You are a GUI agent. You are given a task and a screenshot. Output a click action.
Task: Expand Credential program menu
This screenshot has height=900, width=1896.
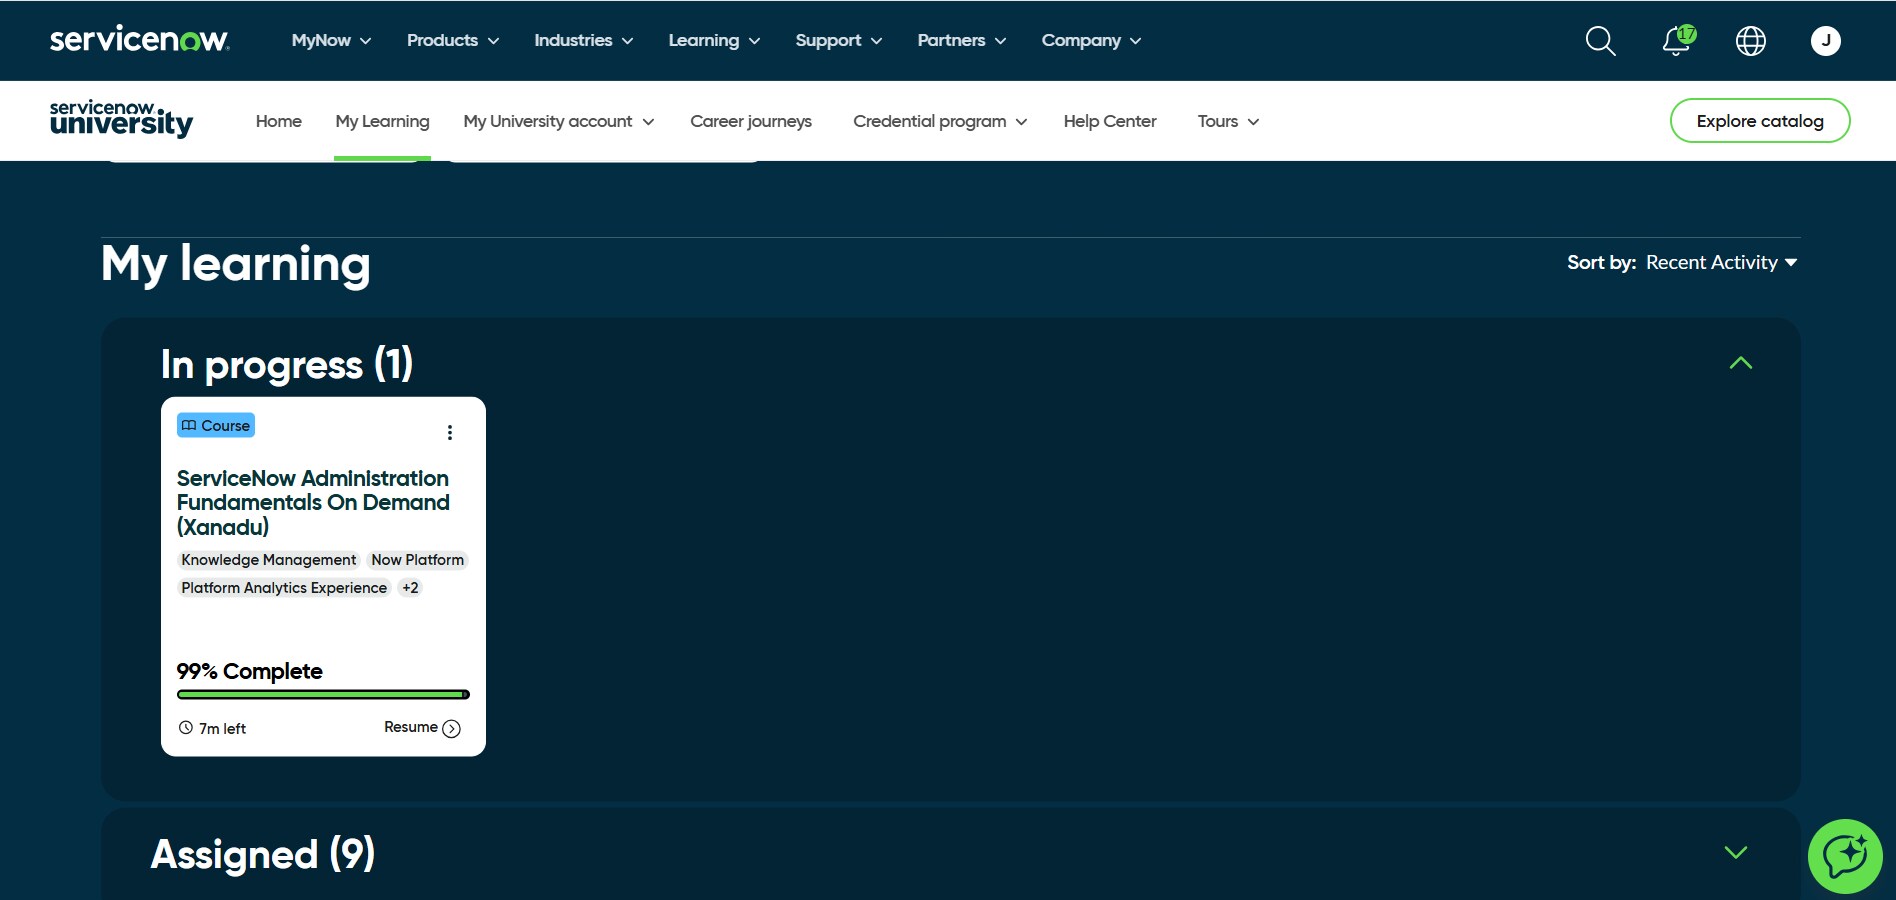click(940, 121)
